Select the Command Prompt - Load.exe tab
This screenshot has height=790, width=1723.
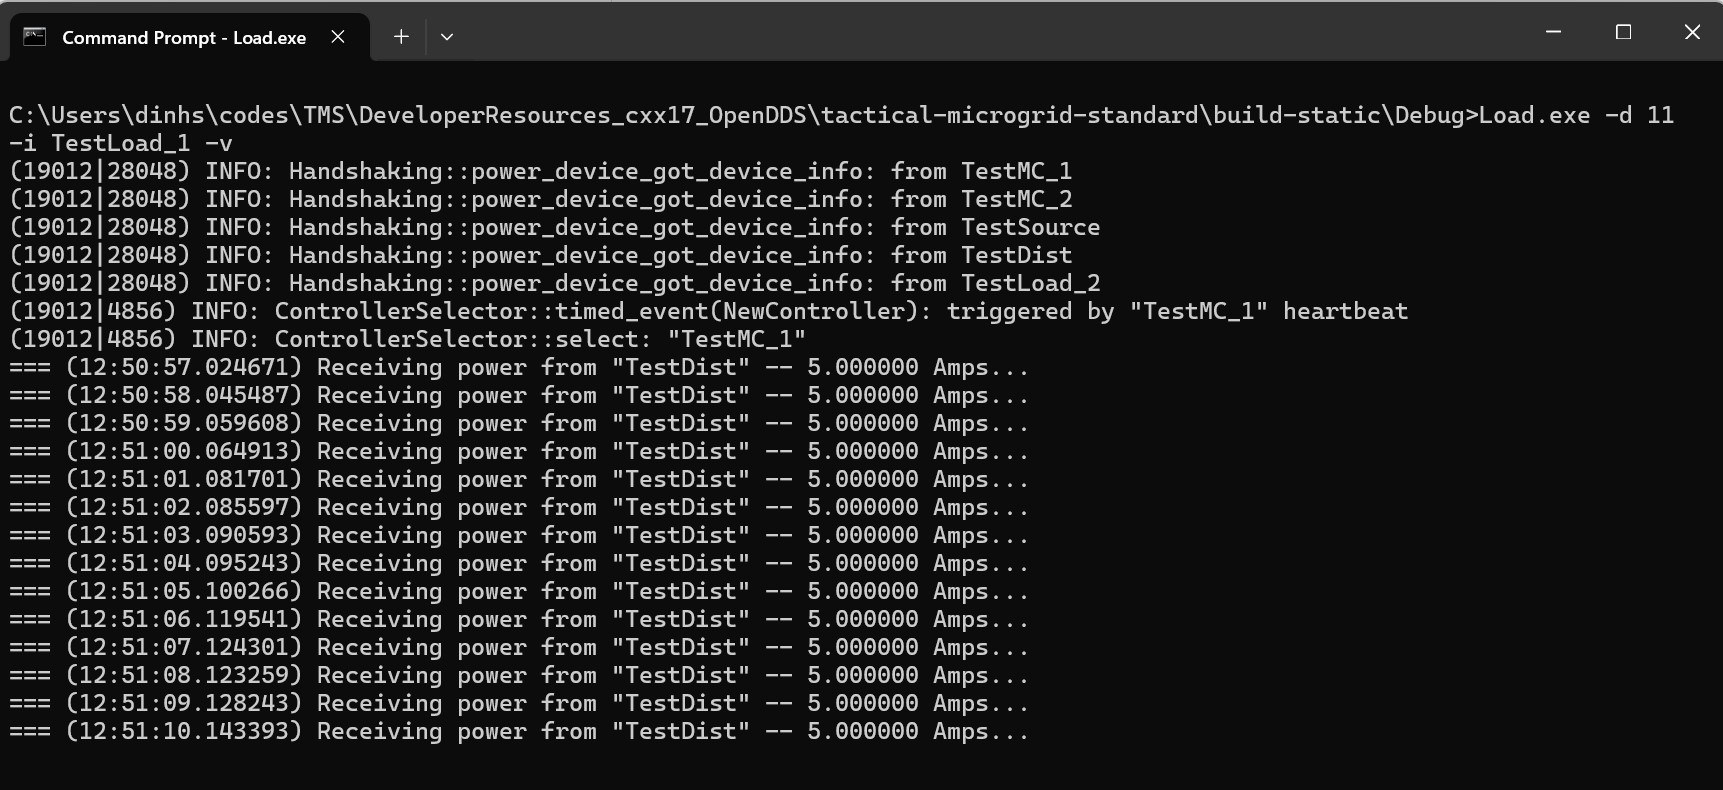[184, 37]
